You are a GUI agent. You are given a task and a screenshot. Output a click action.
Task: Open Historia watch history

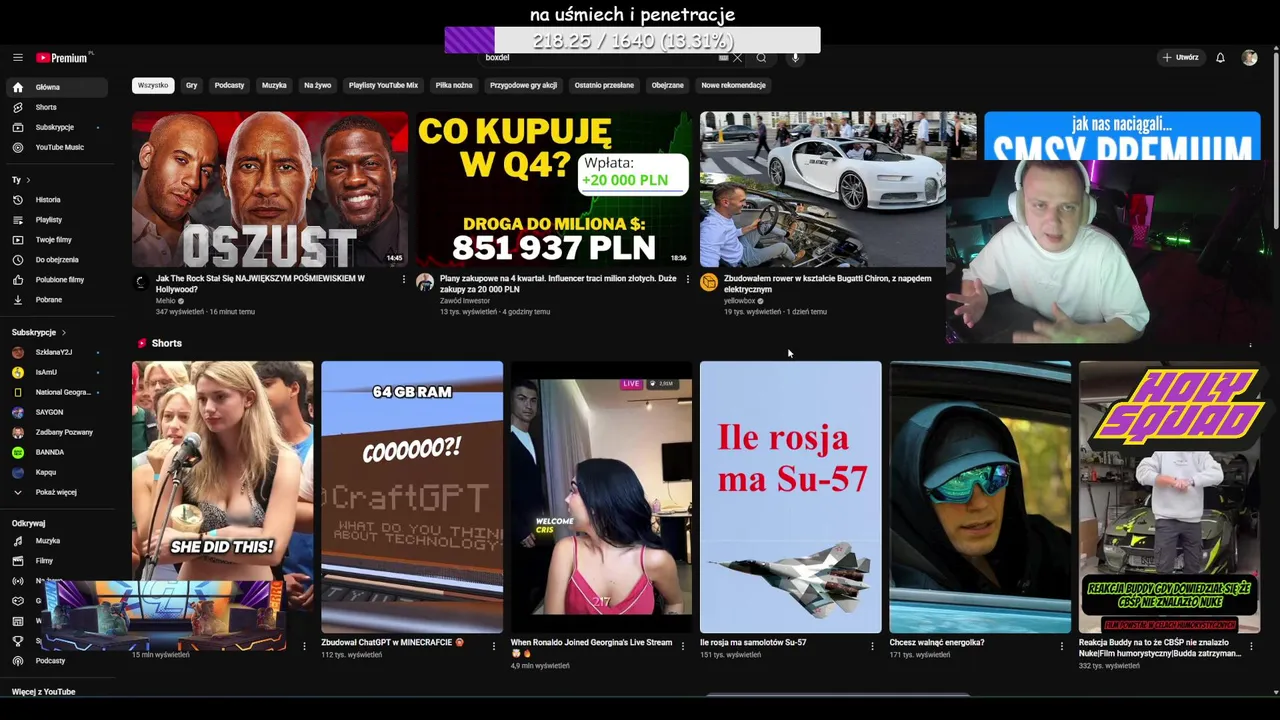tap(48, 200)
